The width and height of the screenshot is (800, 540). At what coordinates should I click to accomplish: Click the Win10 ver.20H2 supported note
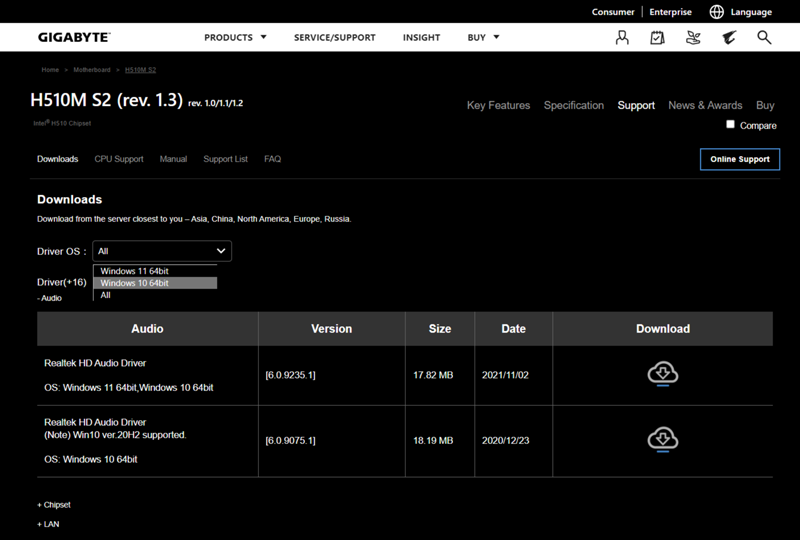(115, 435)
